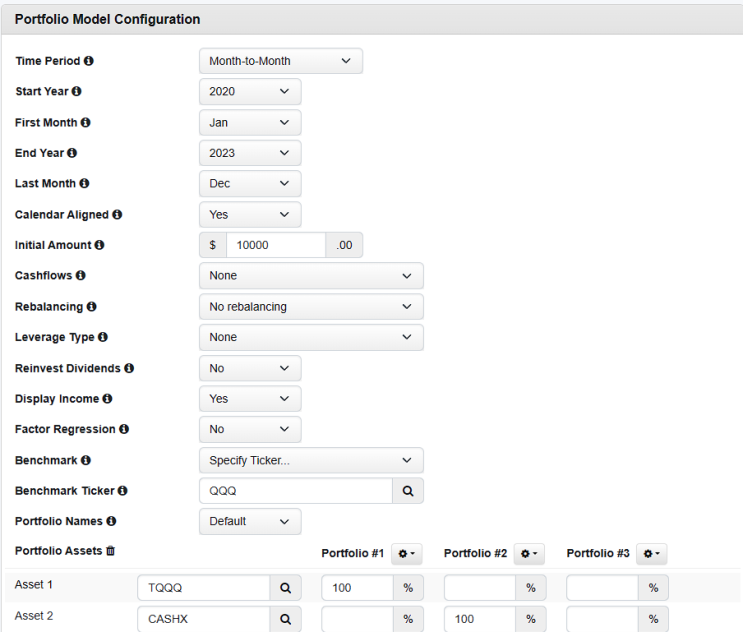Click the info icon beside Factor Regression
This screenshot has height=632, width=743.
coord(124,428)
